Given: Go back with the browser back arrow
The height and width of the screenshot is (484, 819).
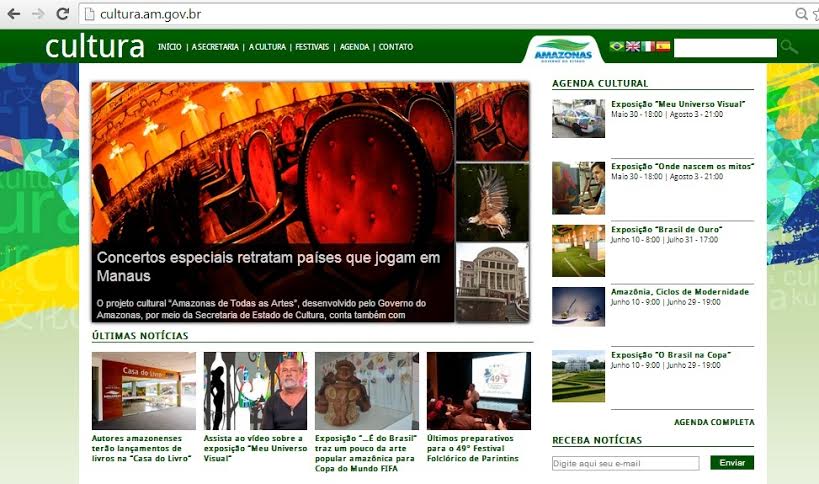Looking at the screenshot, I should point(14,14).
